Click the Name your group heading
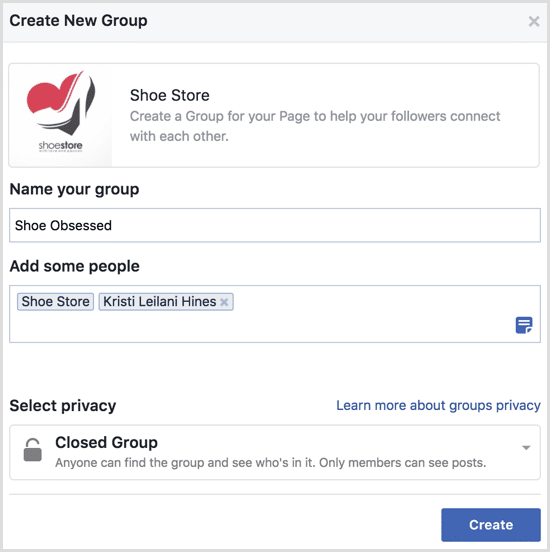The height and width of the screenshot is (552, 550). pyautogui.click(x=74, y=189)
